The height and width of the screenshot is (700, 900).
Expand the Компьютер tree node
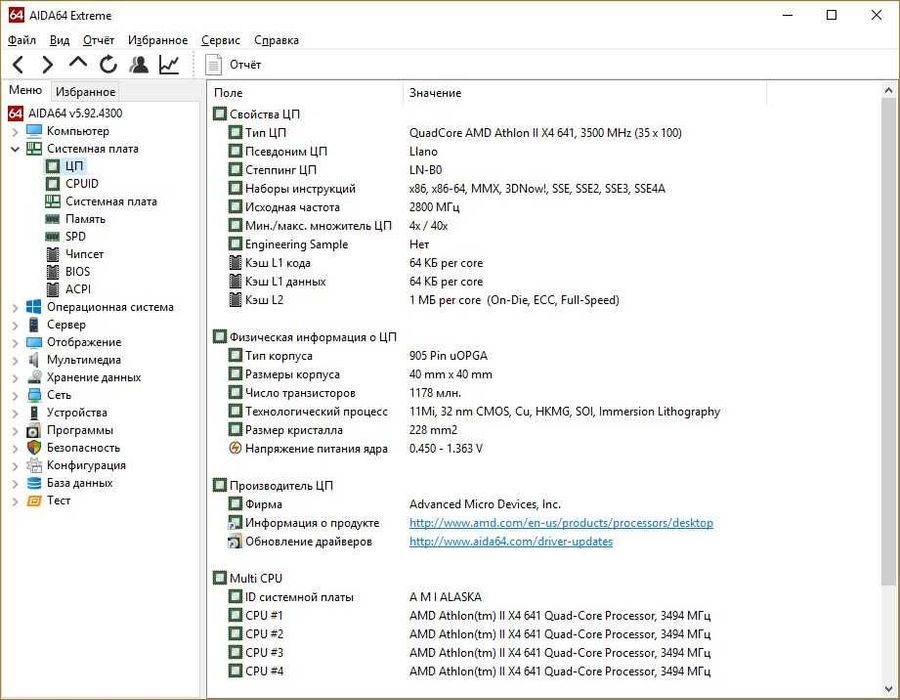point(15,131)
